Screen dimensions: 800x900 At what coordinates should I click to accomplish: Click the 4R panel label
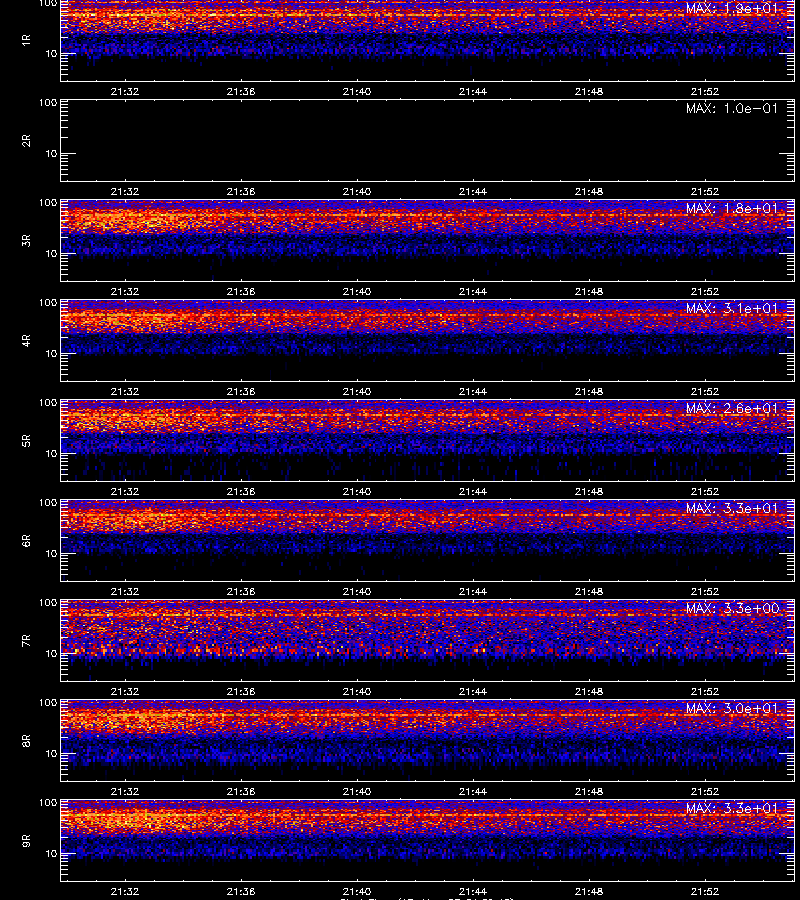tap(26, 340)
